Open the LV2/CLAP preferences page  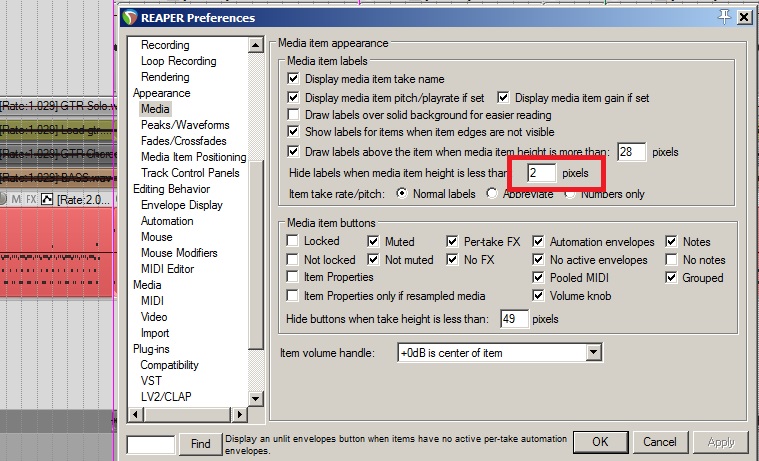[166, 397]
